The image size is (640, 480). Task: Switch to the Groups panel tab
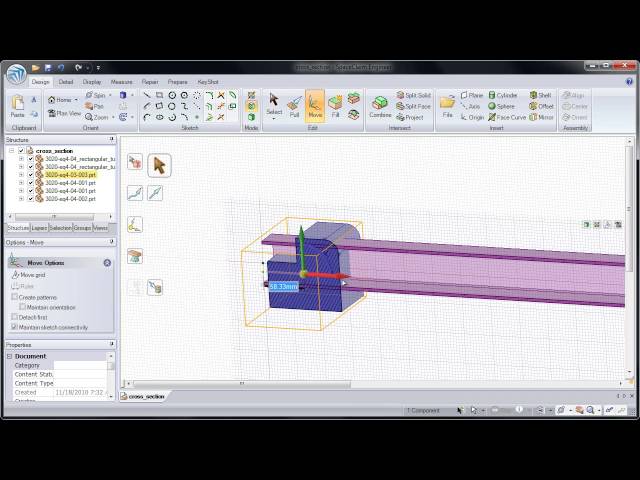tap(82, 228)
